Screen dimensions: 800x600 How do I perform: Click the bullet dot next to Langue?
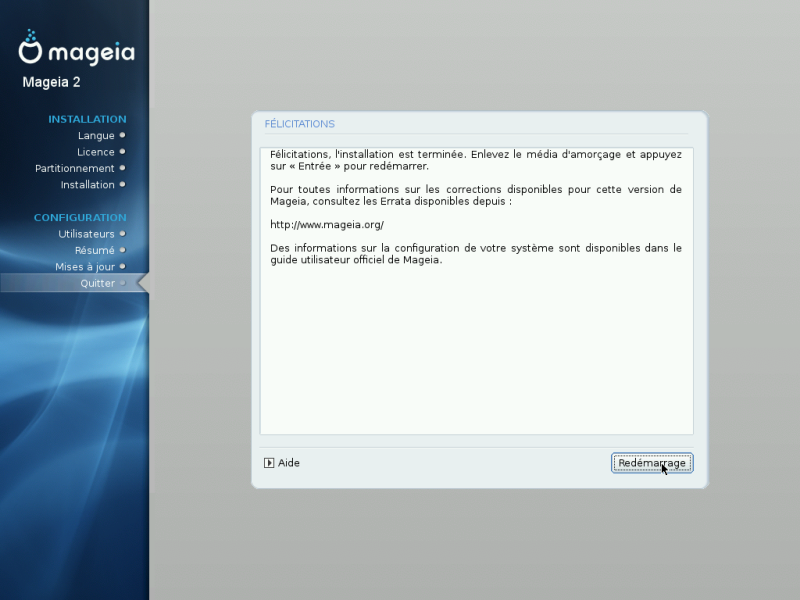pos(122,135)
